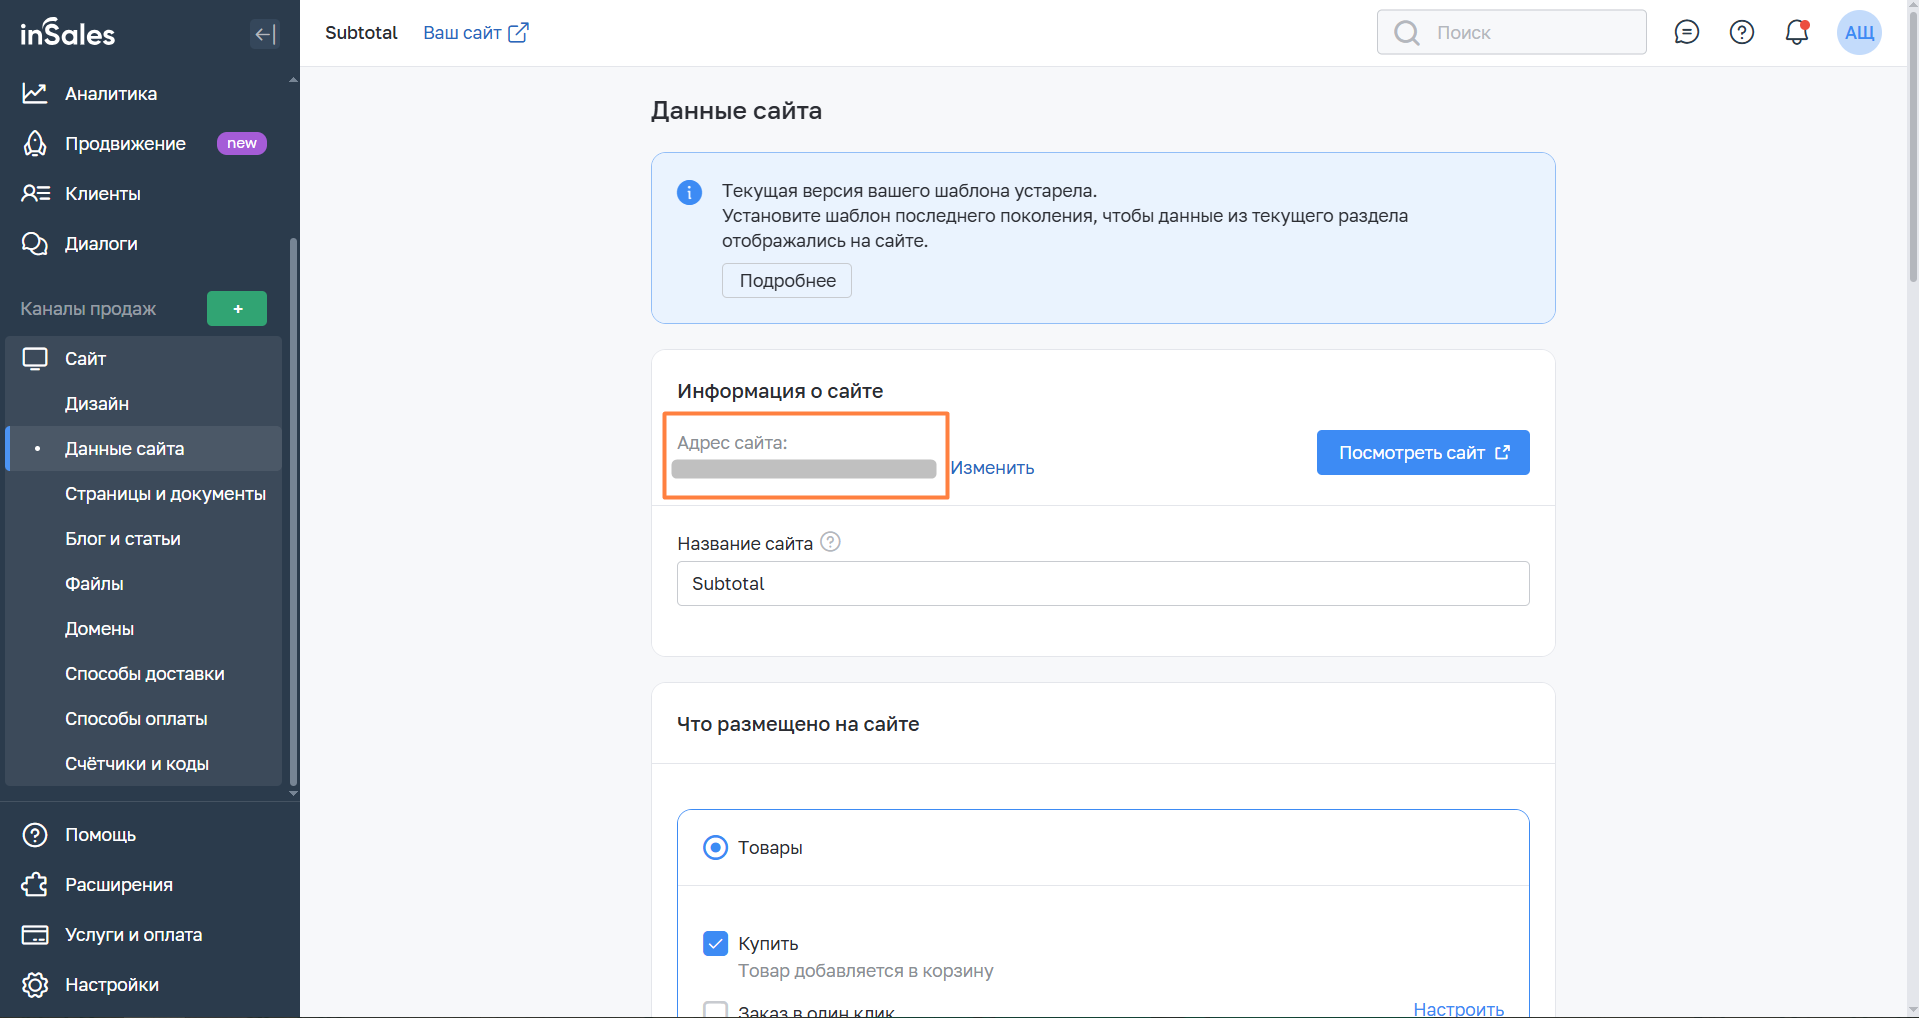
Task: Click the Изменить link for site address
Action: pyautogui.click(x=992, y=468)
